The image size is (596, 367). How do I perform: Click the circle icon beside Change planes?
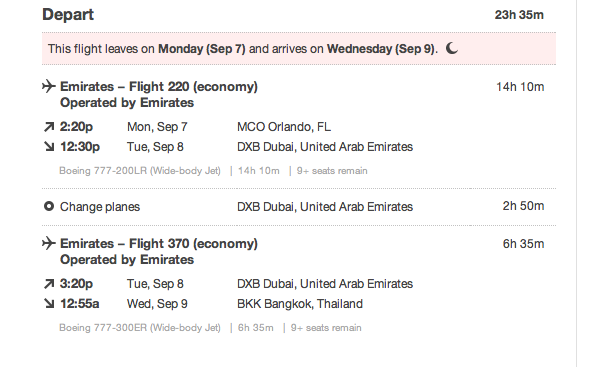coord(49,206)
